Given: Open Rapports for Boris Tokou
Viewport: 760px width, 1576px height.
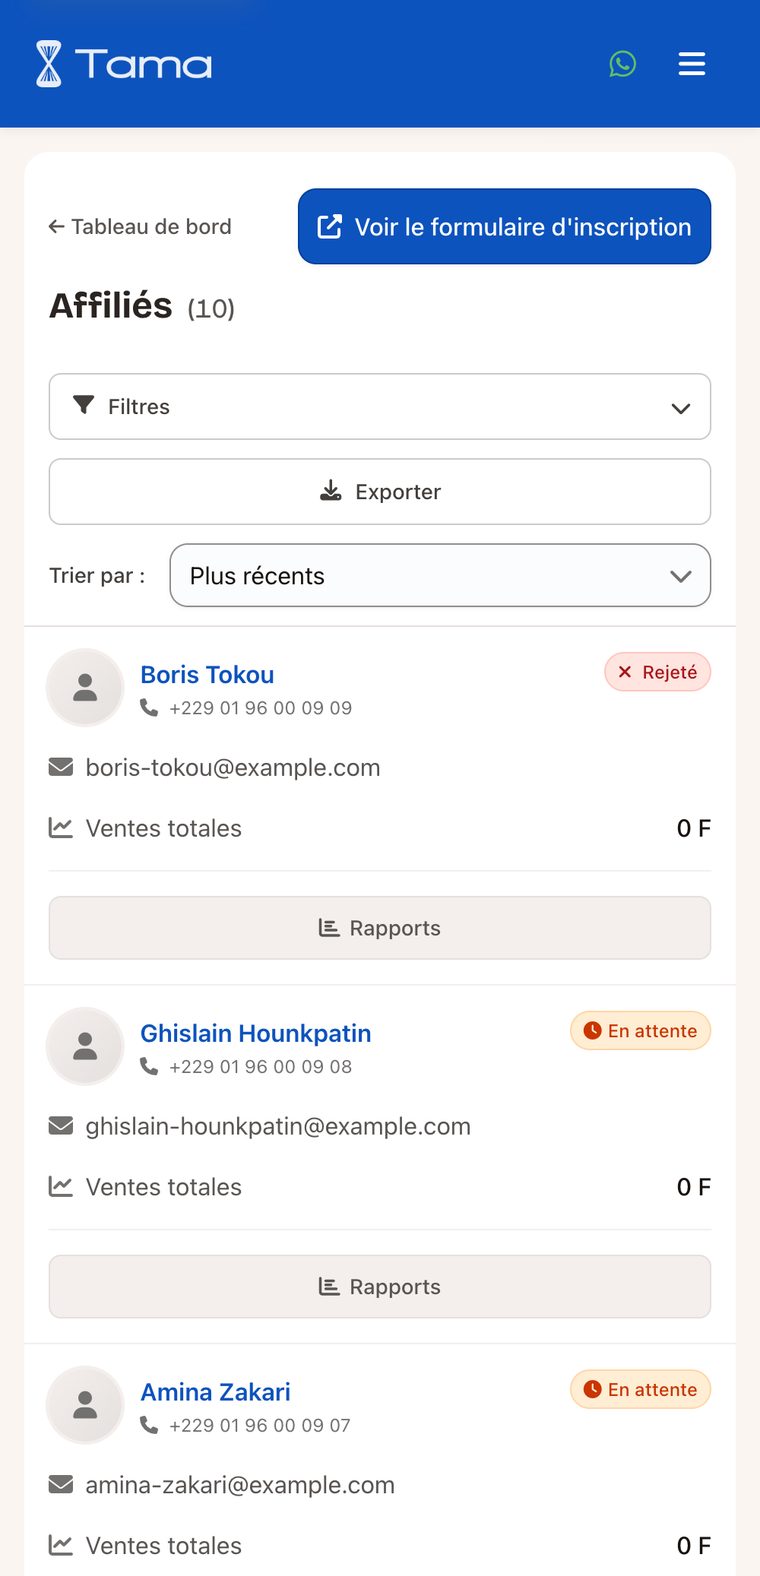Looking at the screenshot, I should click(x=380, y=928).
